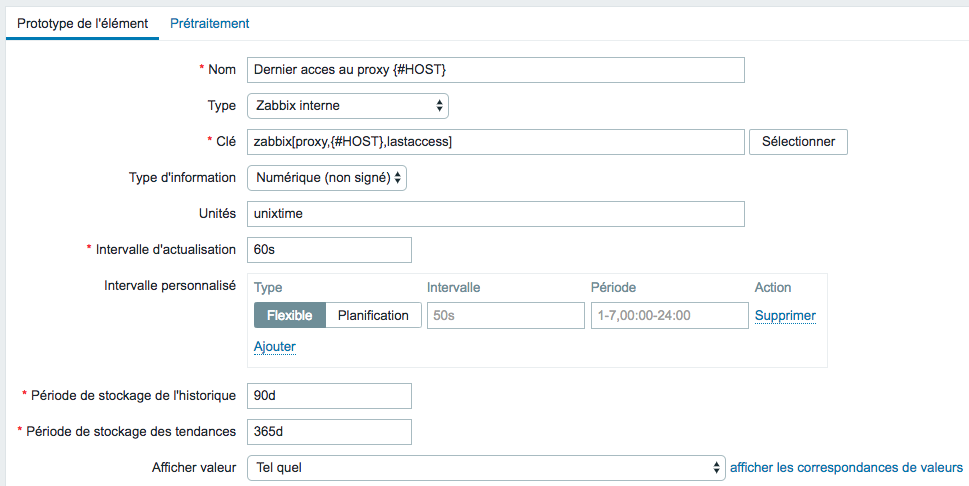Focus the Clé key input field

(496, 142)
